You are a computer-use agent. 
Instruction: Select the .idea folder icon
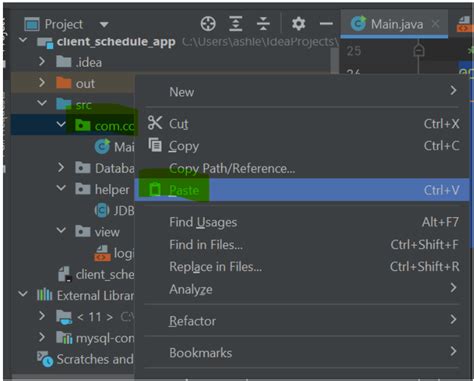[x=64, y=62]
